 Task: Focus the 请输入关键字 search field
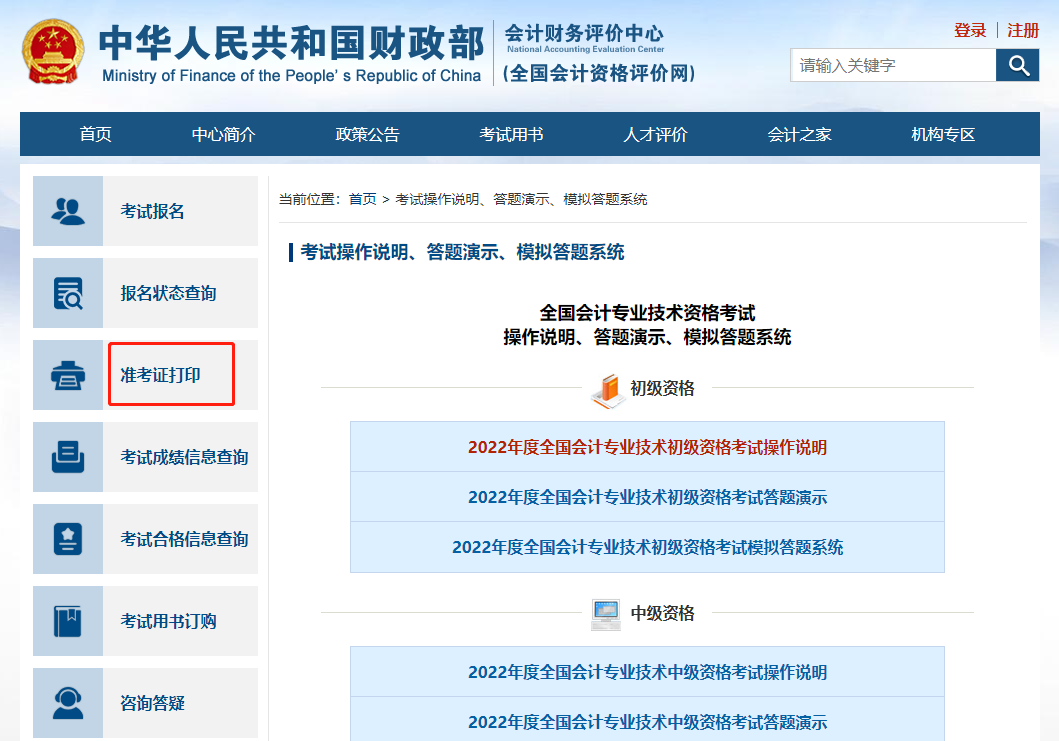(892, 66)
